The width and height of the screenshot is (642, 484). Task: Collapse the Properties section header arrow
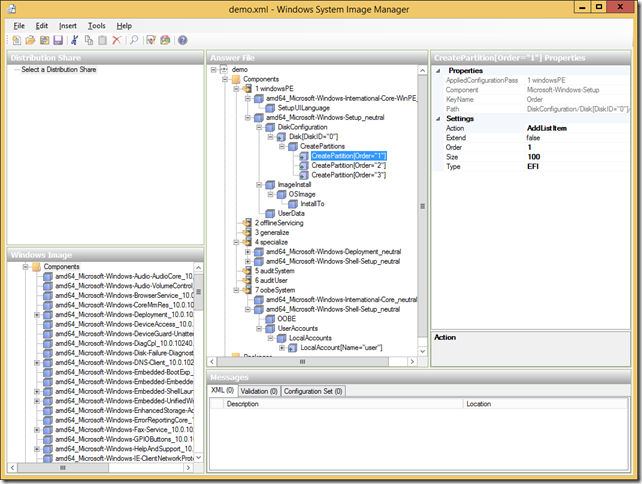pyautogui.click(x=438, y=71)
